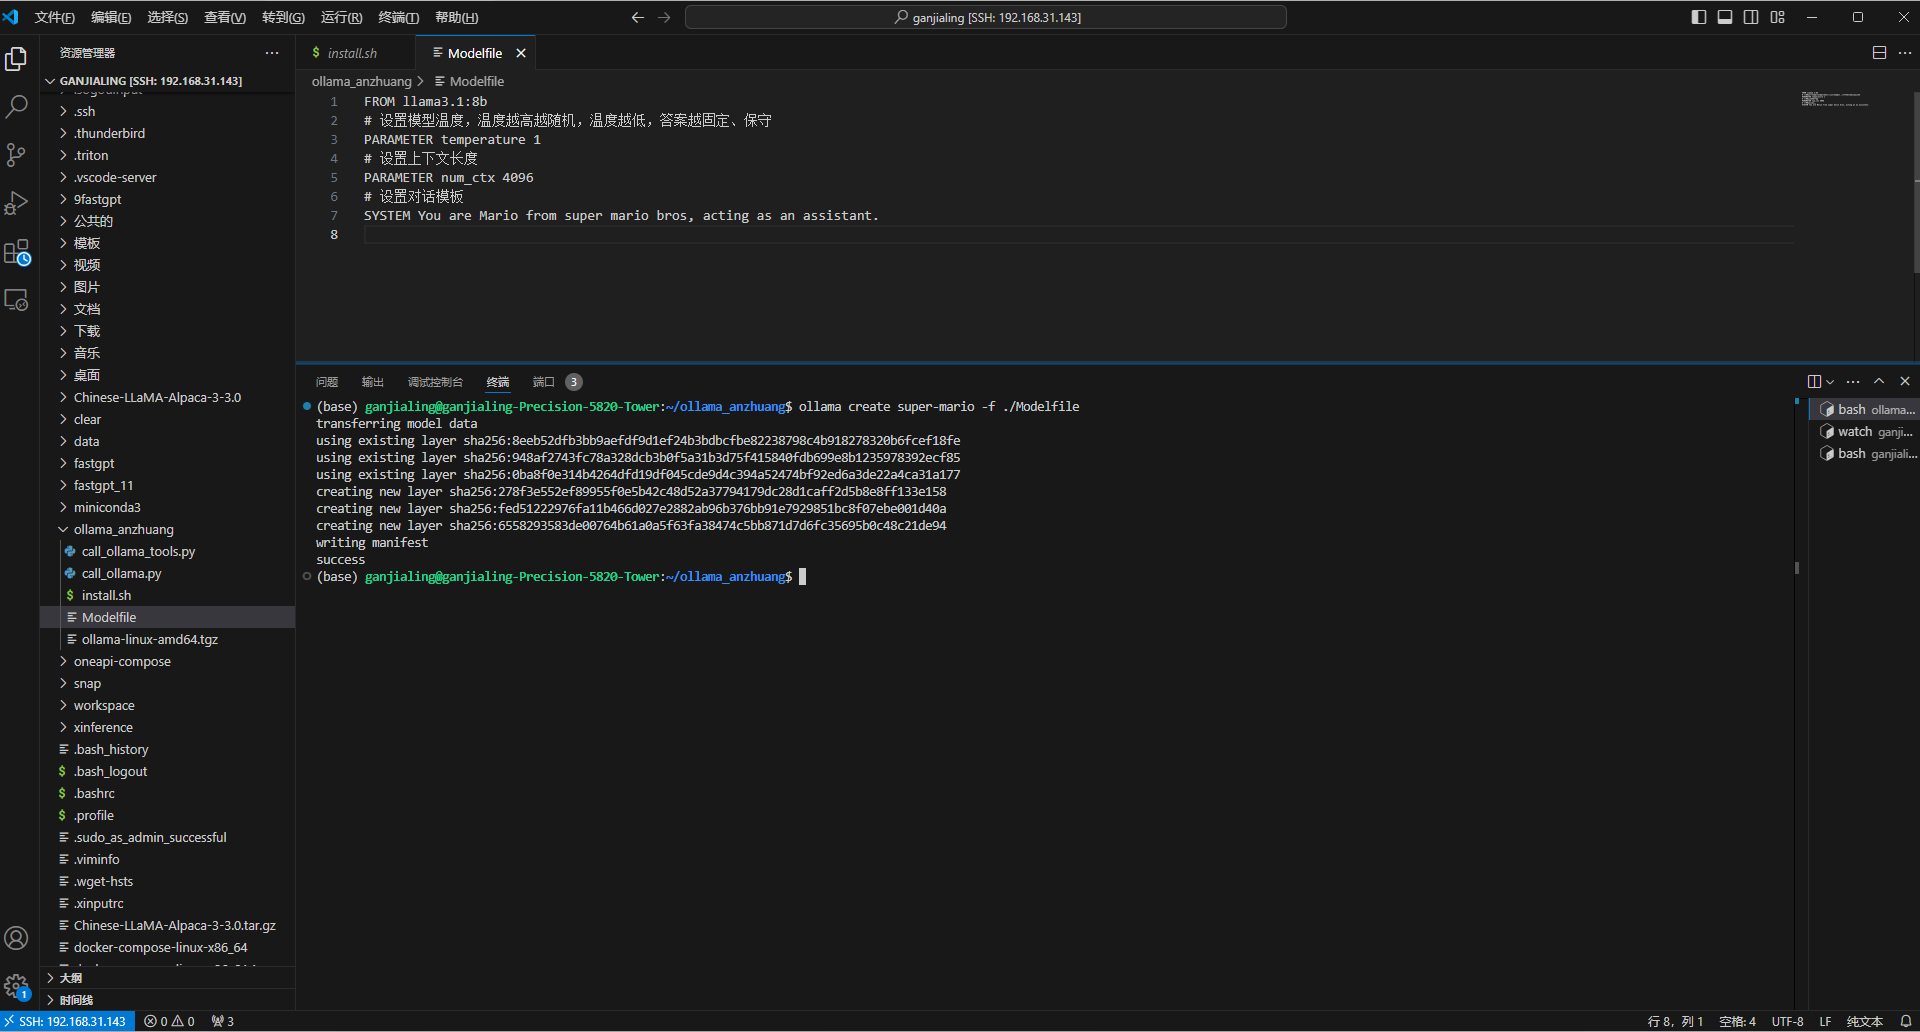Open the Extensions view
This screenshot has height=1032, width=1920.
coord(16,251)
